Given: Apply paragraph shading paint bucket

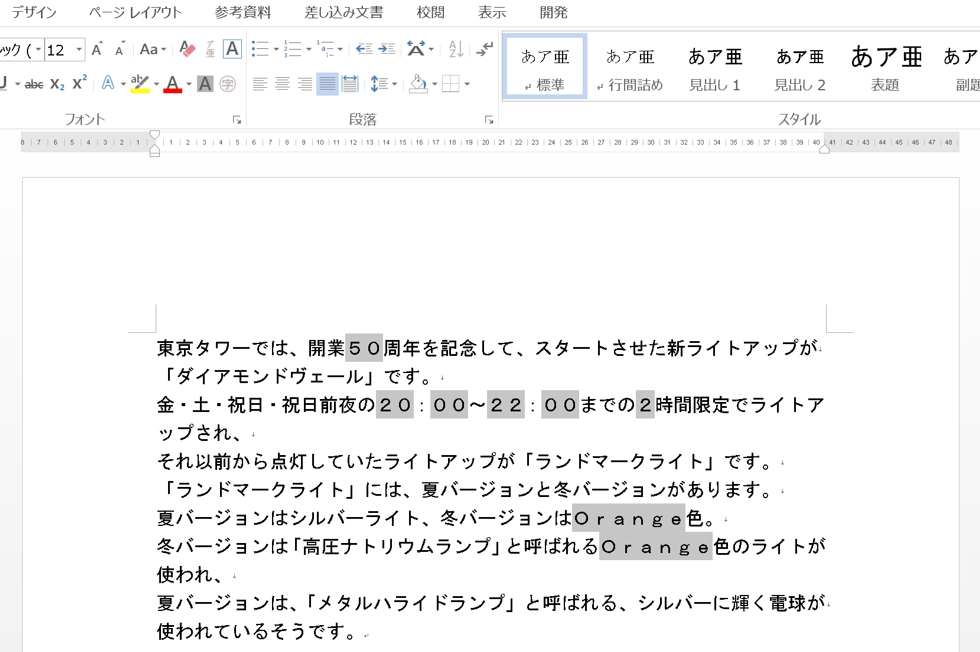Looking at the screenshot, I should coord(418,83).
